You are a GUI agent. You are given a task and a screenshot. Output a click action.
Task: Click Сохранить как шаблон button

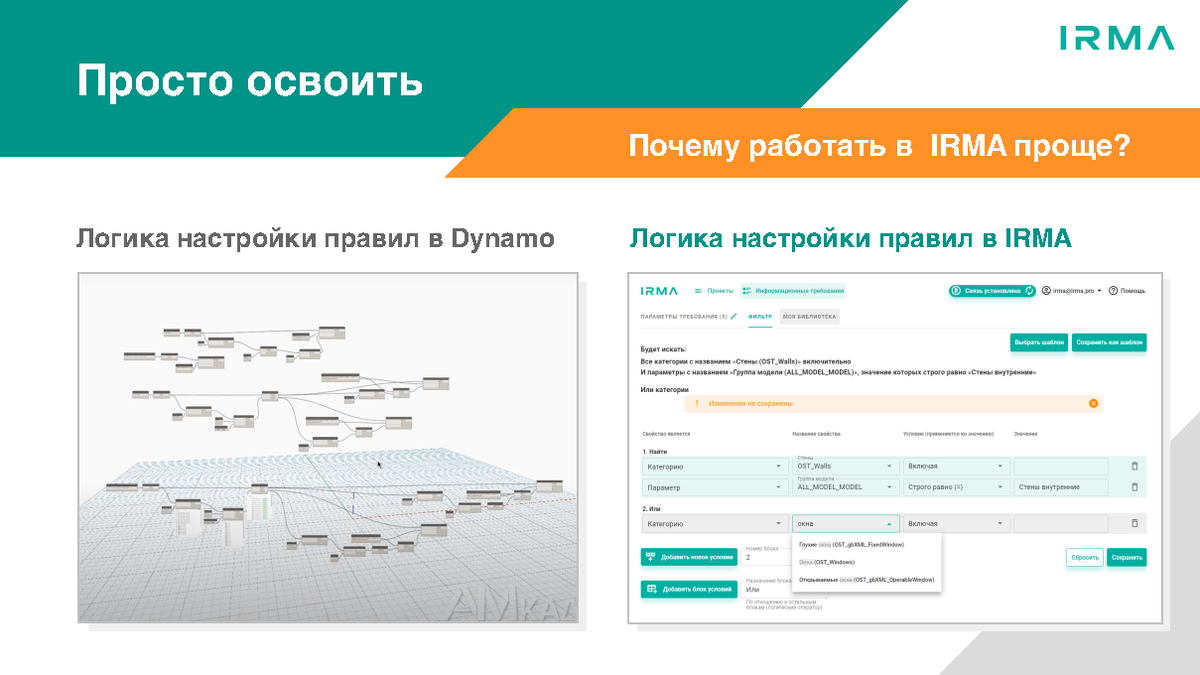pos(1109,342)
